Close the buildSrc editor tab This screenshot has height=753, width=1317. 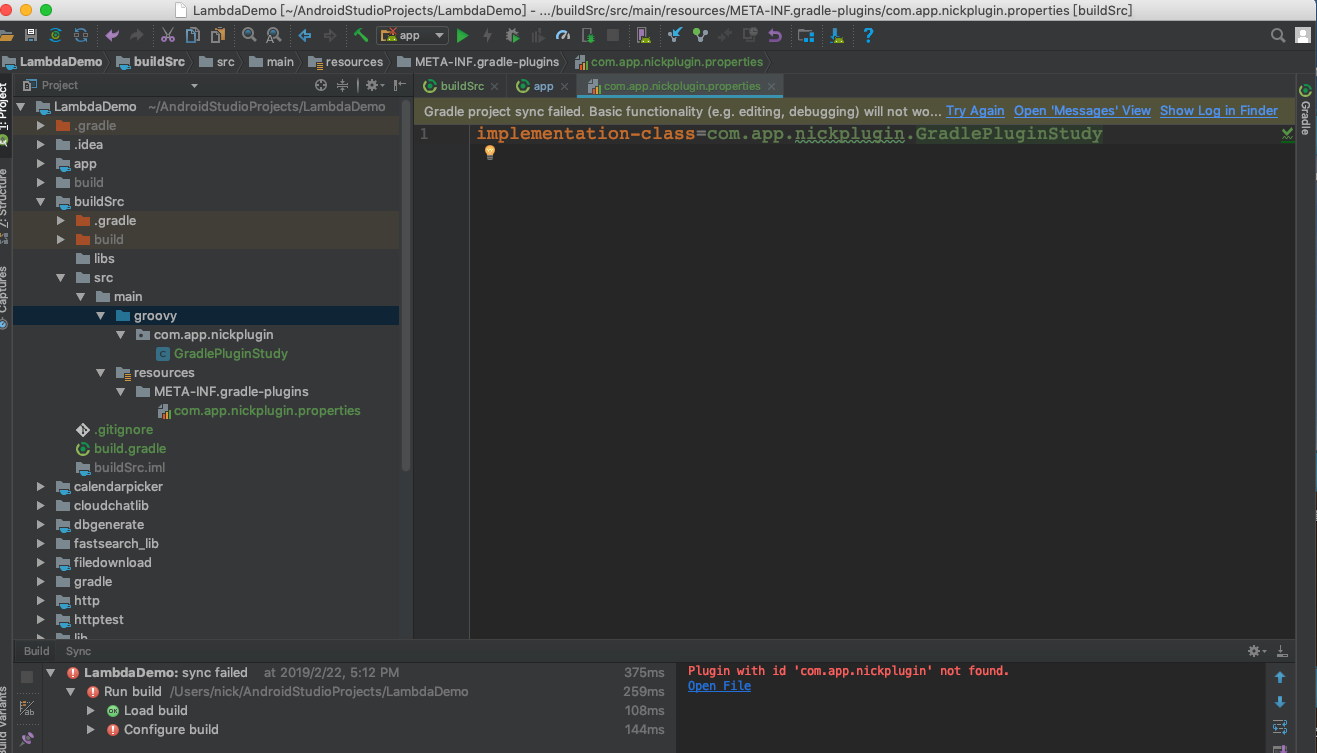[495, 87]
